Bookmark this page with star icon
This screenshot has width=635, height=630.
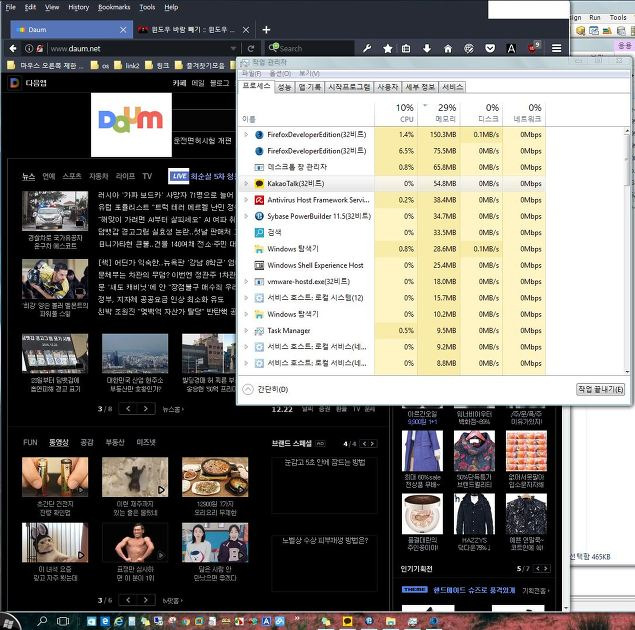coord(388,49)
